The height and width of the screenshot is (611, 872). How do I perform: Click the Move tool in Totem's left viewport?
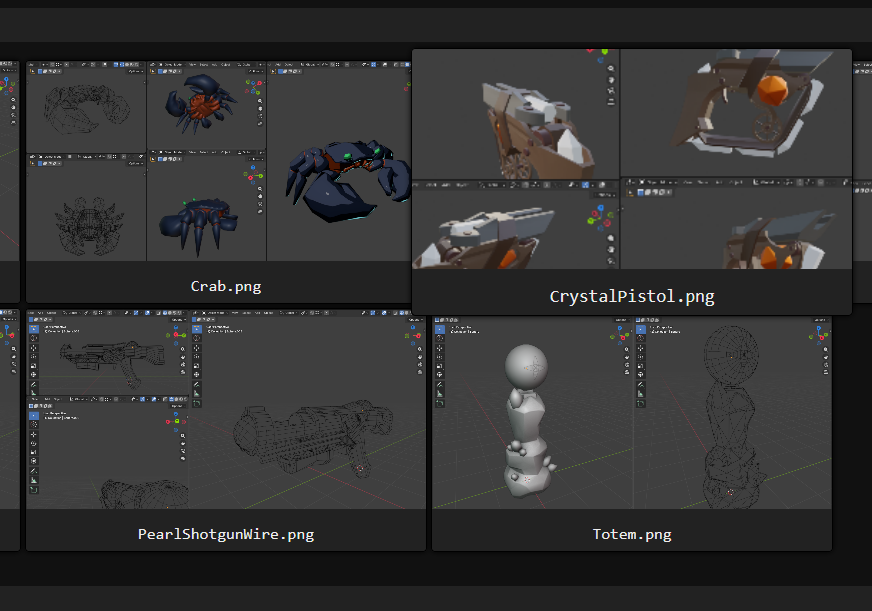click(x=440, y=350)
